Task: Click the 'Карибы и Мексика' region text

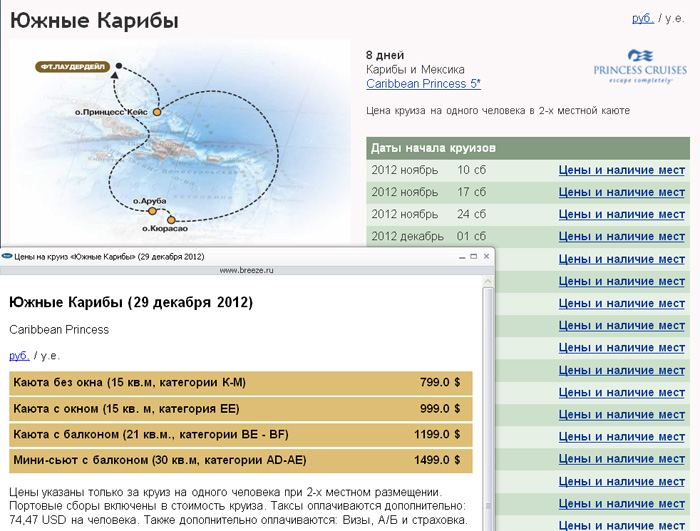Action: [x=415, y=70]
